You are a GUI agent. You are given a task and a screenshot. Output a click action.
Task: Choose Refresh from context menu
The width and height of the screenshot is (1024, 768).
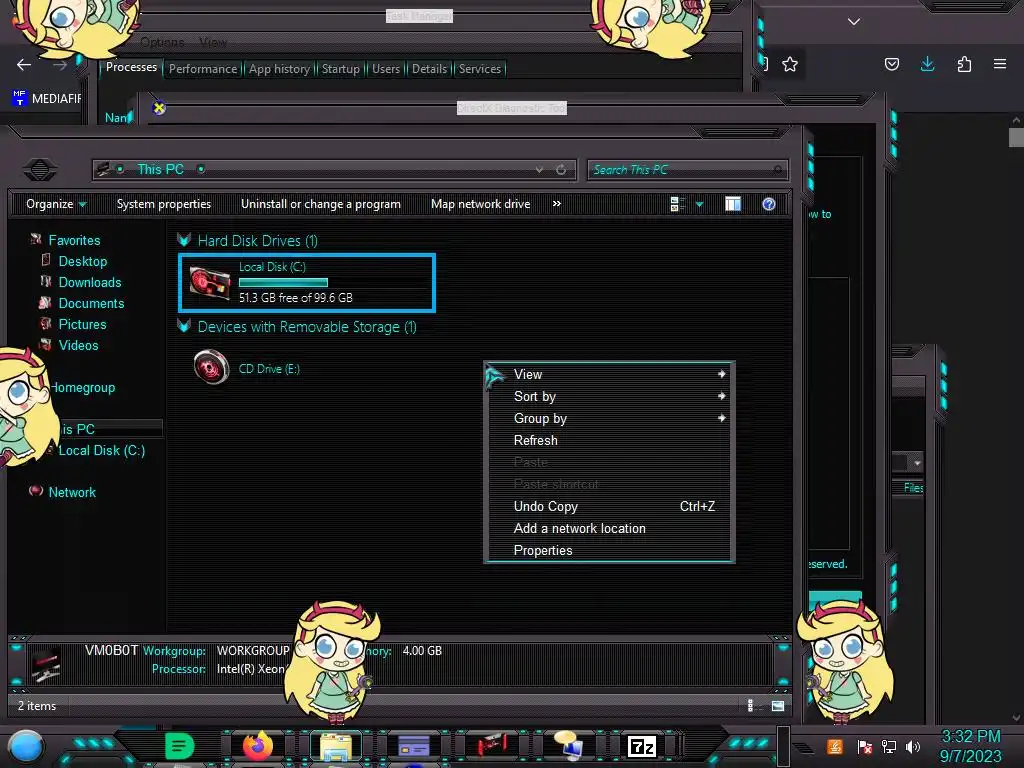pos(609,440)
